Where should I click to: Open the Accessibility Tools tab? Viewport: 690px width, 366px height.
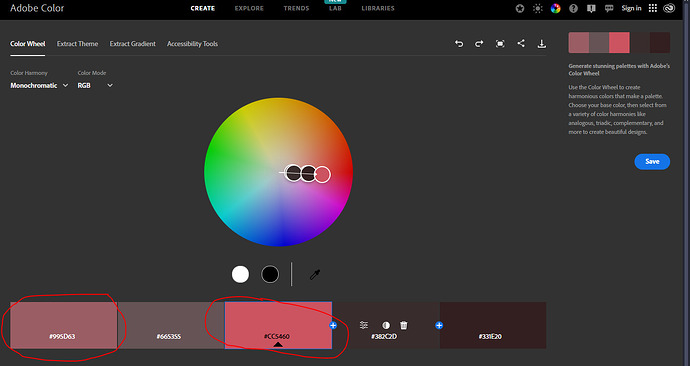click(x=192, y=44)
